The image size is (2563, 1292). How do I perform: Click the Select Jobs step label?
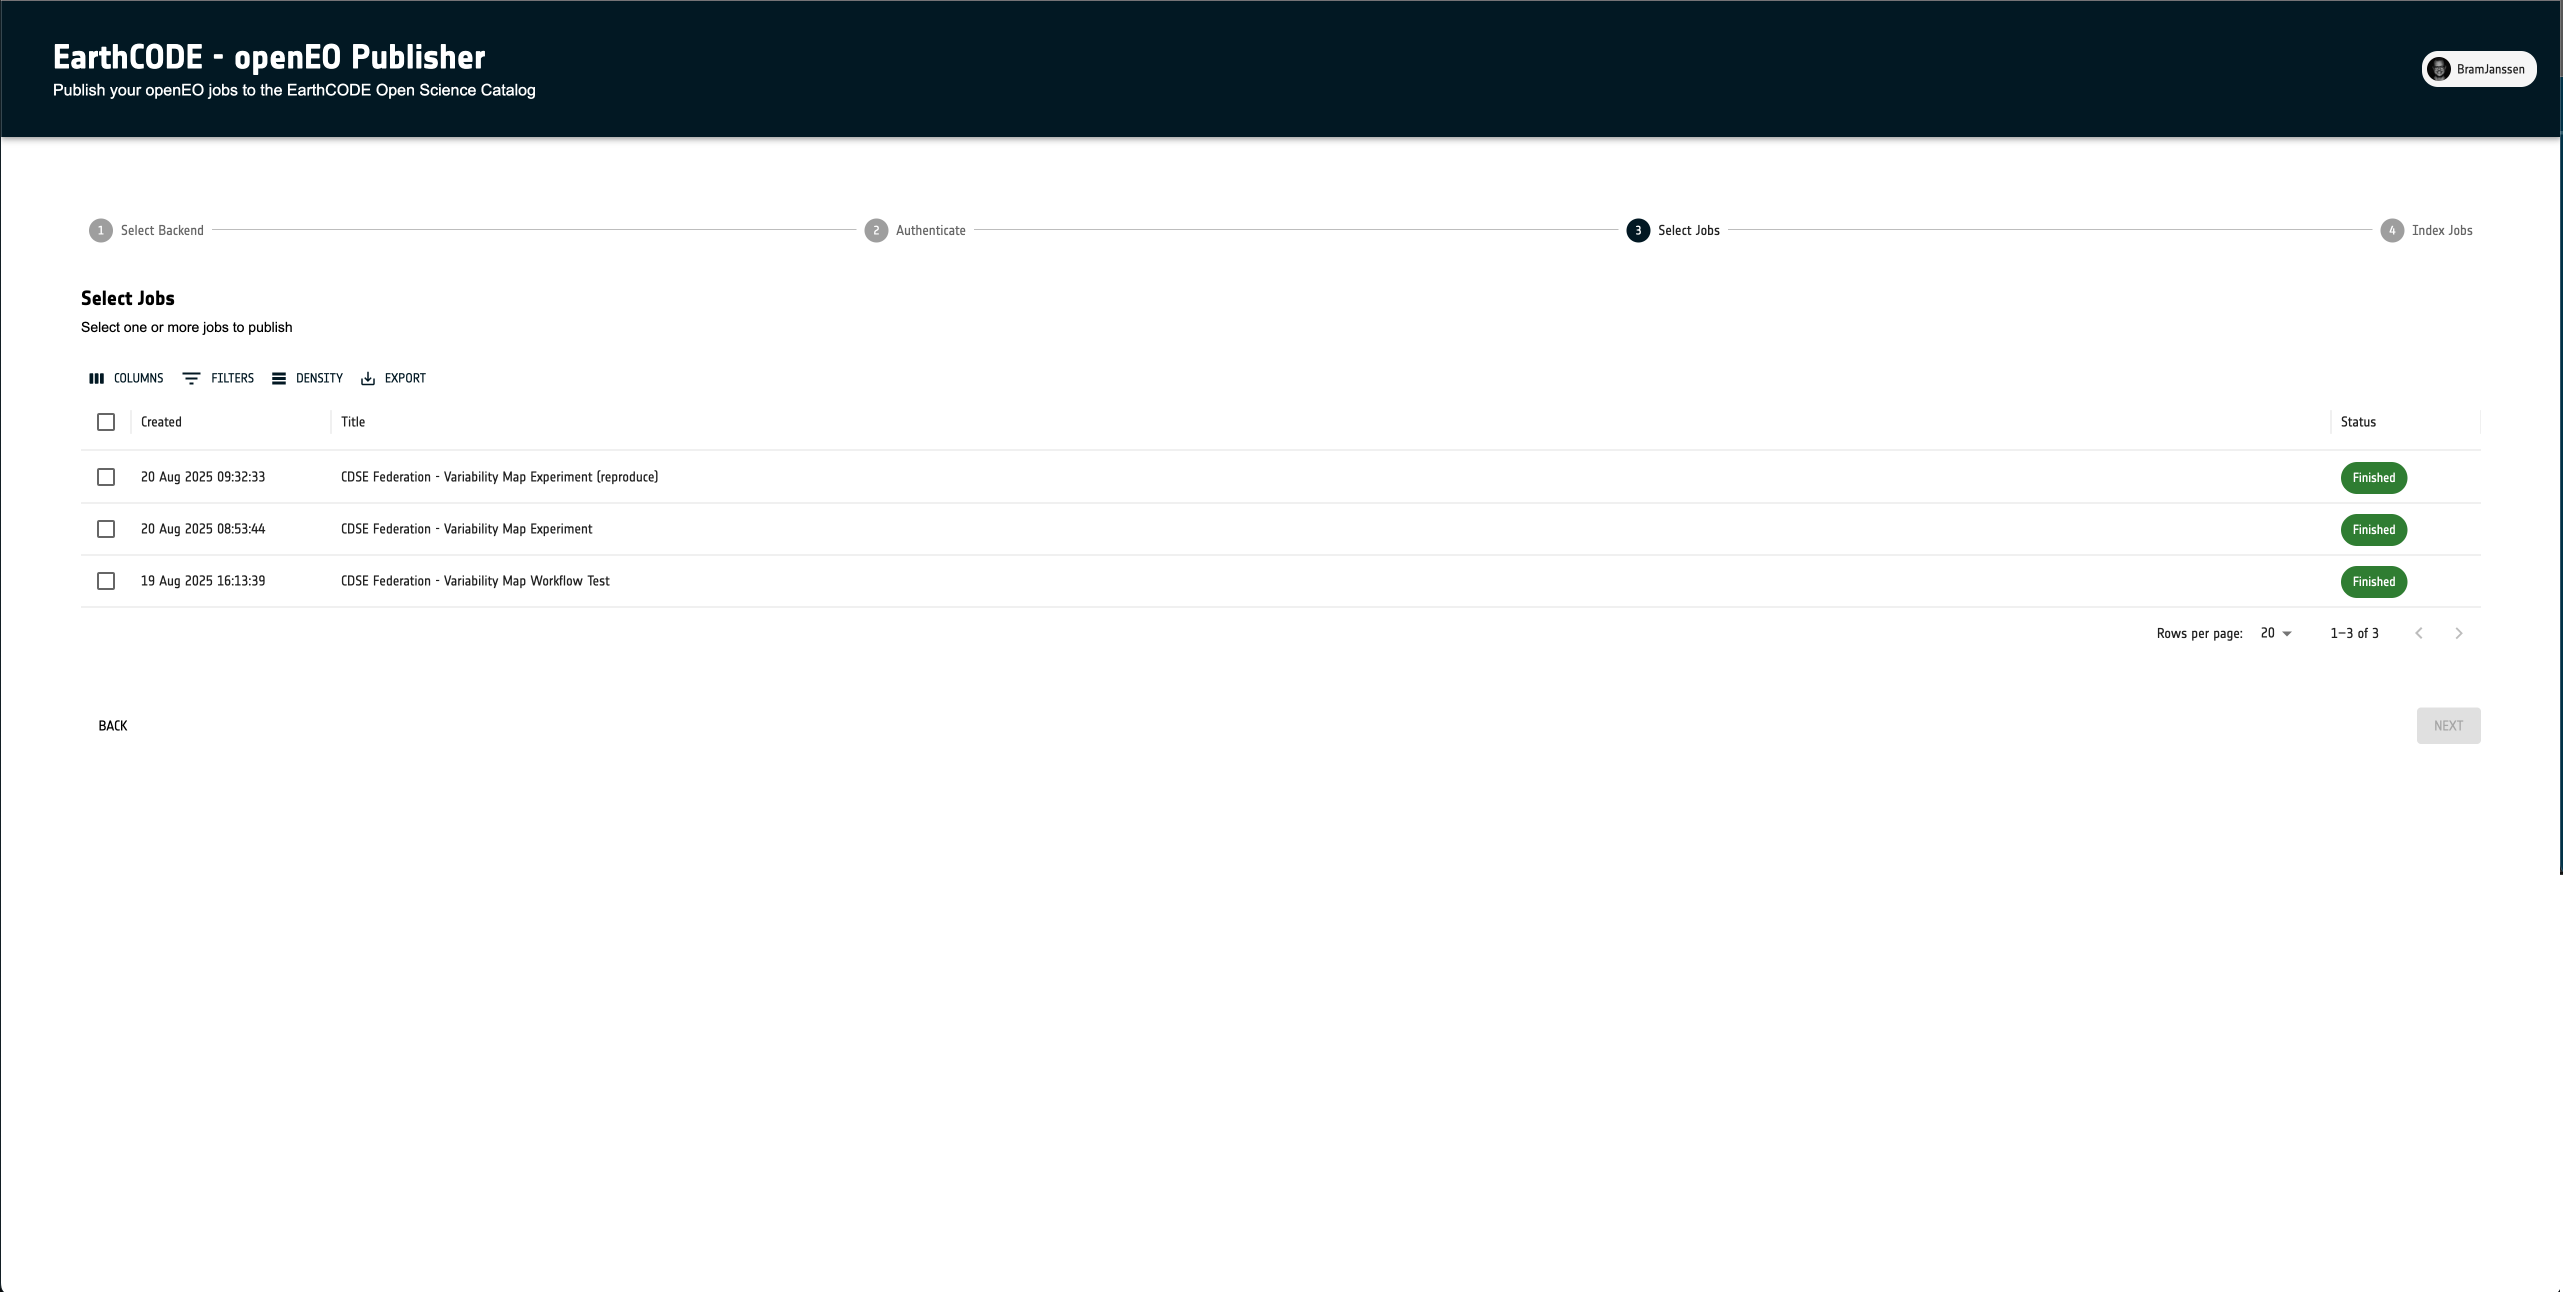(1687, 230)
